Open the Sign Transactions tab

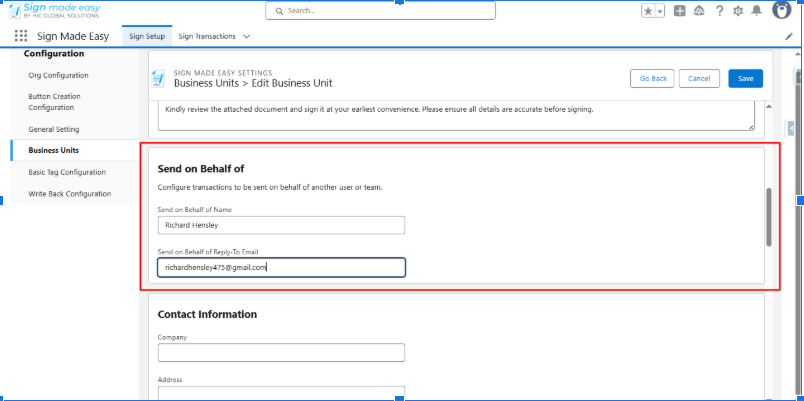pyautogui.click(x=207, y=36)
